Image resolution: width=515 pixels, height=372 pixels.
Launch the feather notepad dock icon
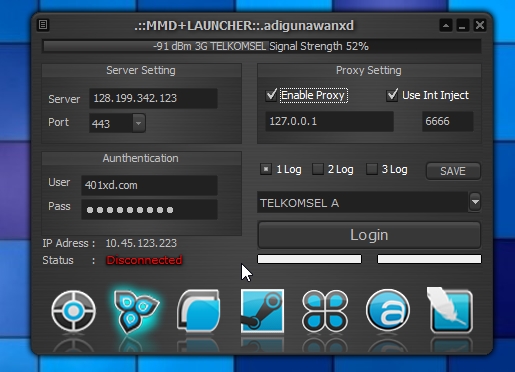click(x=450, y=310)
